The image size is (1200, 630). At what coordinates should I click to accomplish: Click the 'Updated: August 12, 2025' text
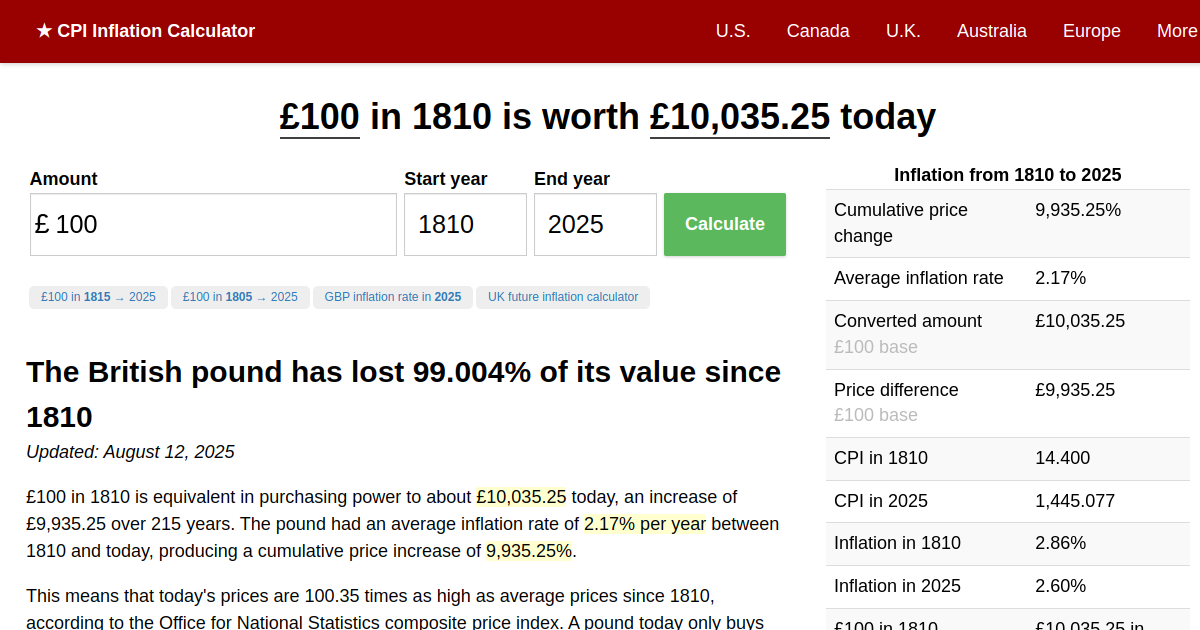click(x=130, y=452)
